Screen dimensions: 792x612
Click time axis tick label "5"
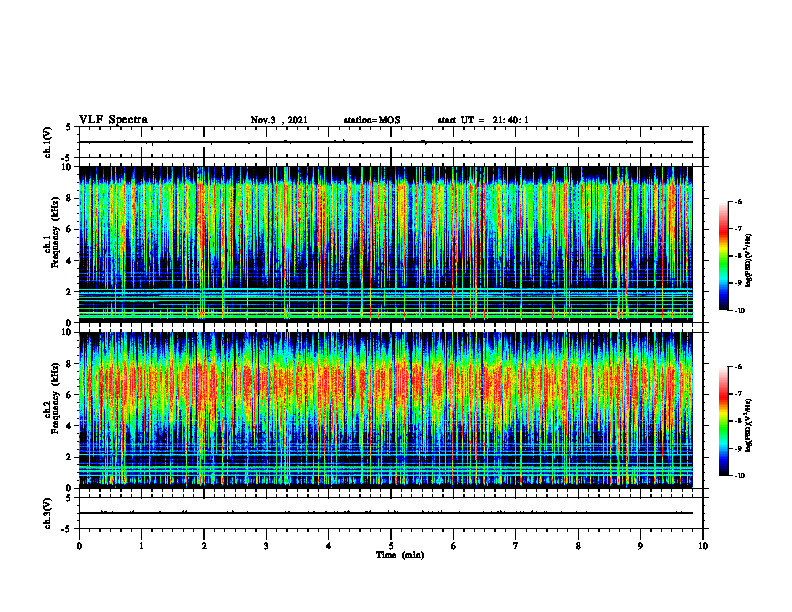pyautogui.click(x=391, y=546)
